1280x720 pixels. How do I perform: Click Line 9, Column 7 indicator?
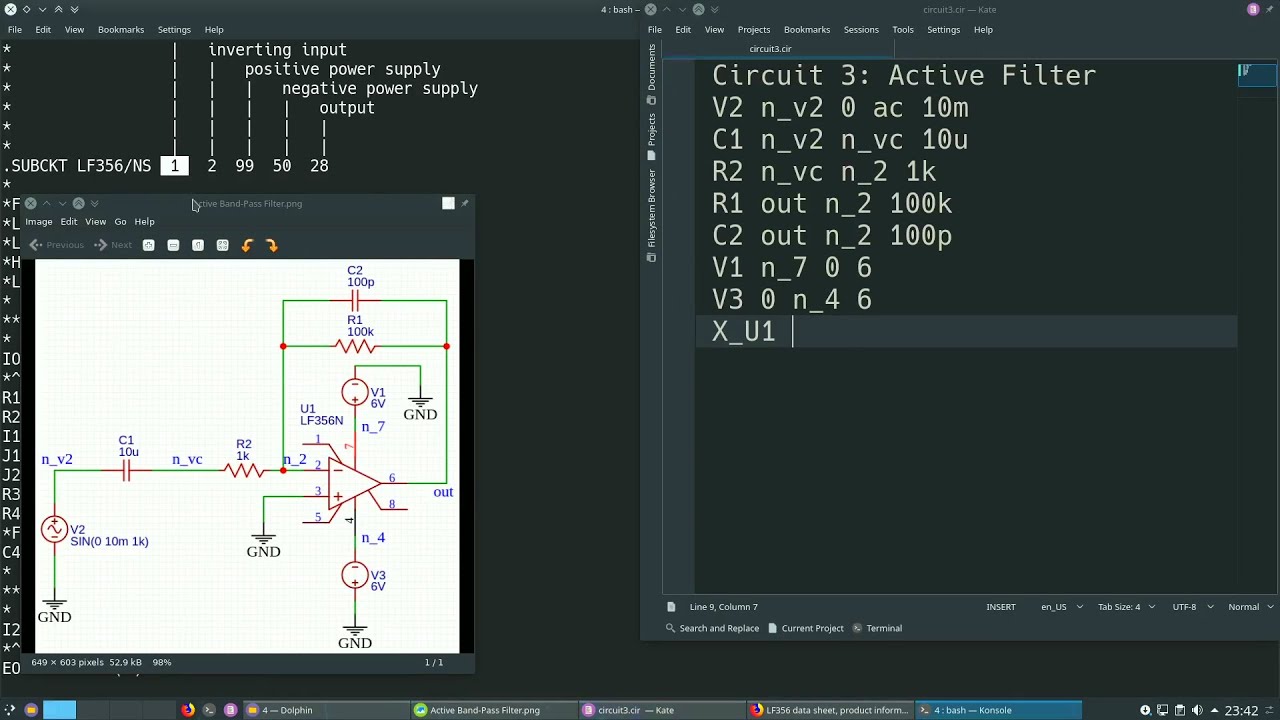point(724,607)
